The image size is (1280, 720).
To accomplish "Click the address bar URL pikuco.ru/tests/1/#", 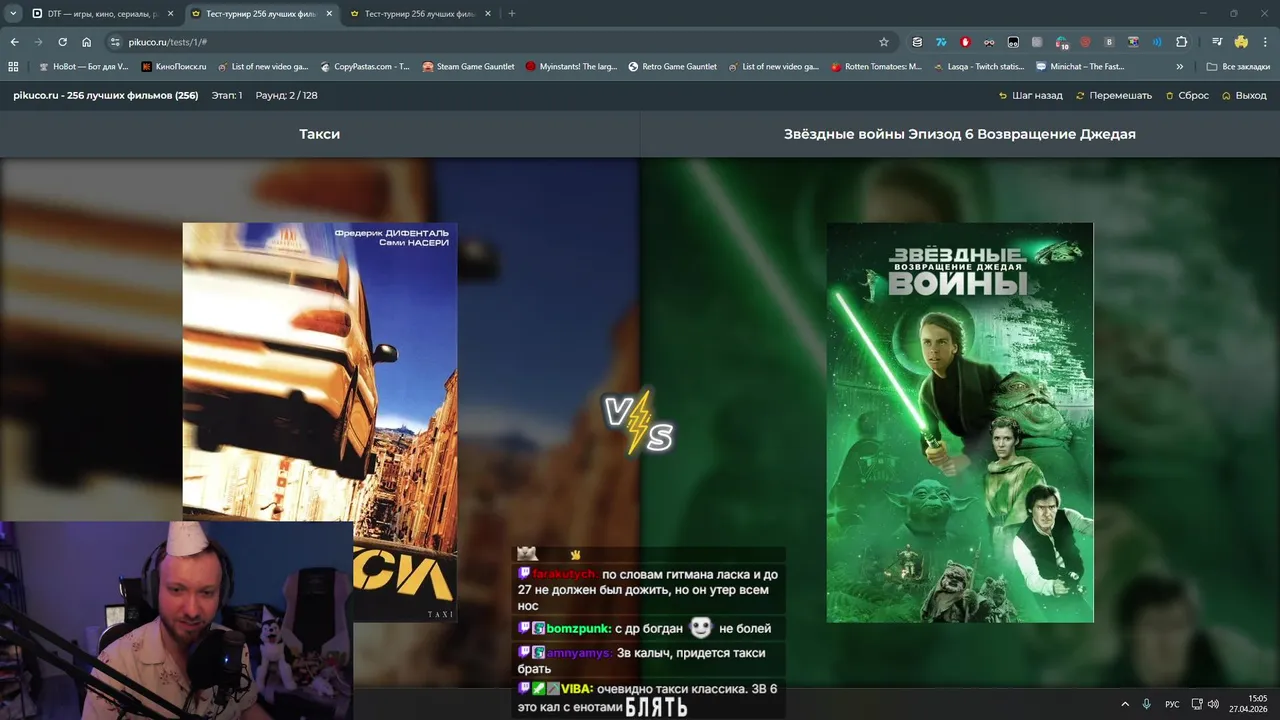I will point(168,42).
